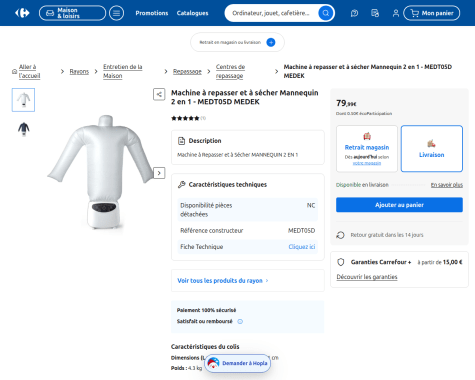The height and width of the screenshot is (380, 475).
Task: Click the Carrefour logo in header
Action: [x=22, y=13]
